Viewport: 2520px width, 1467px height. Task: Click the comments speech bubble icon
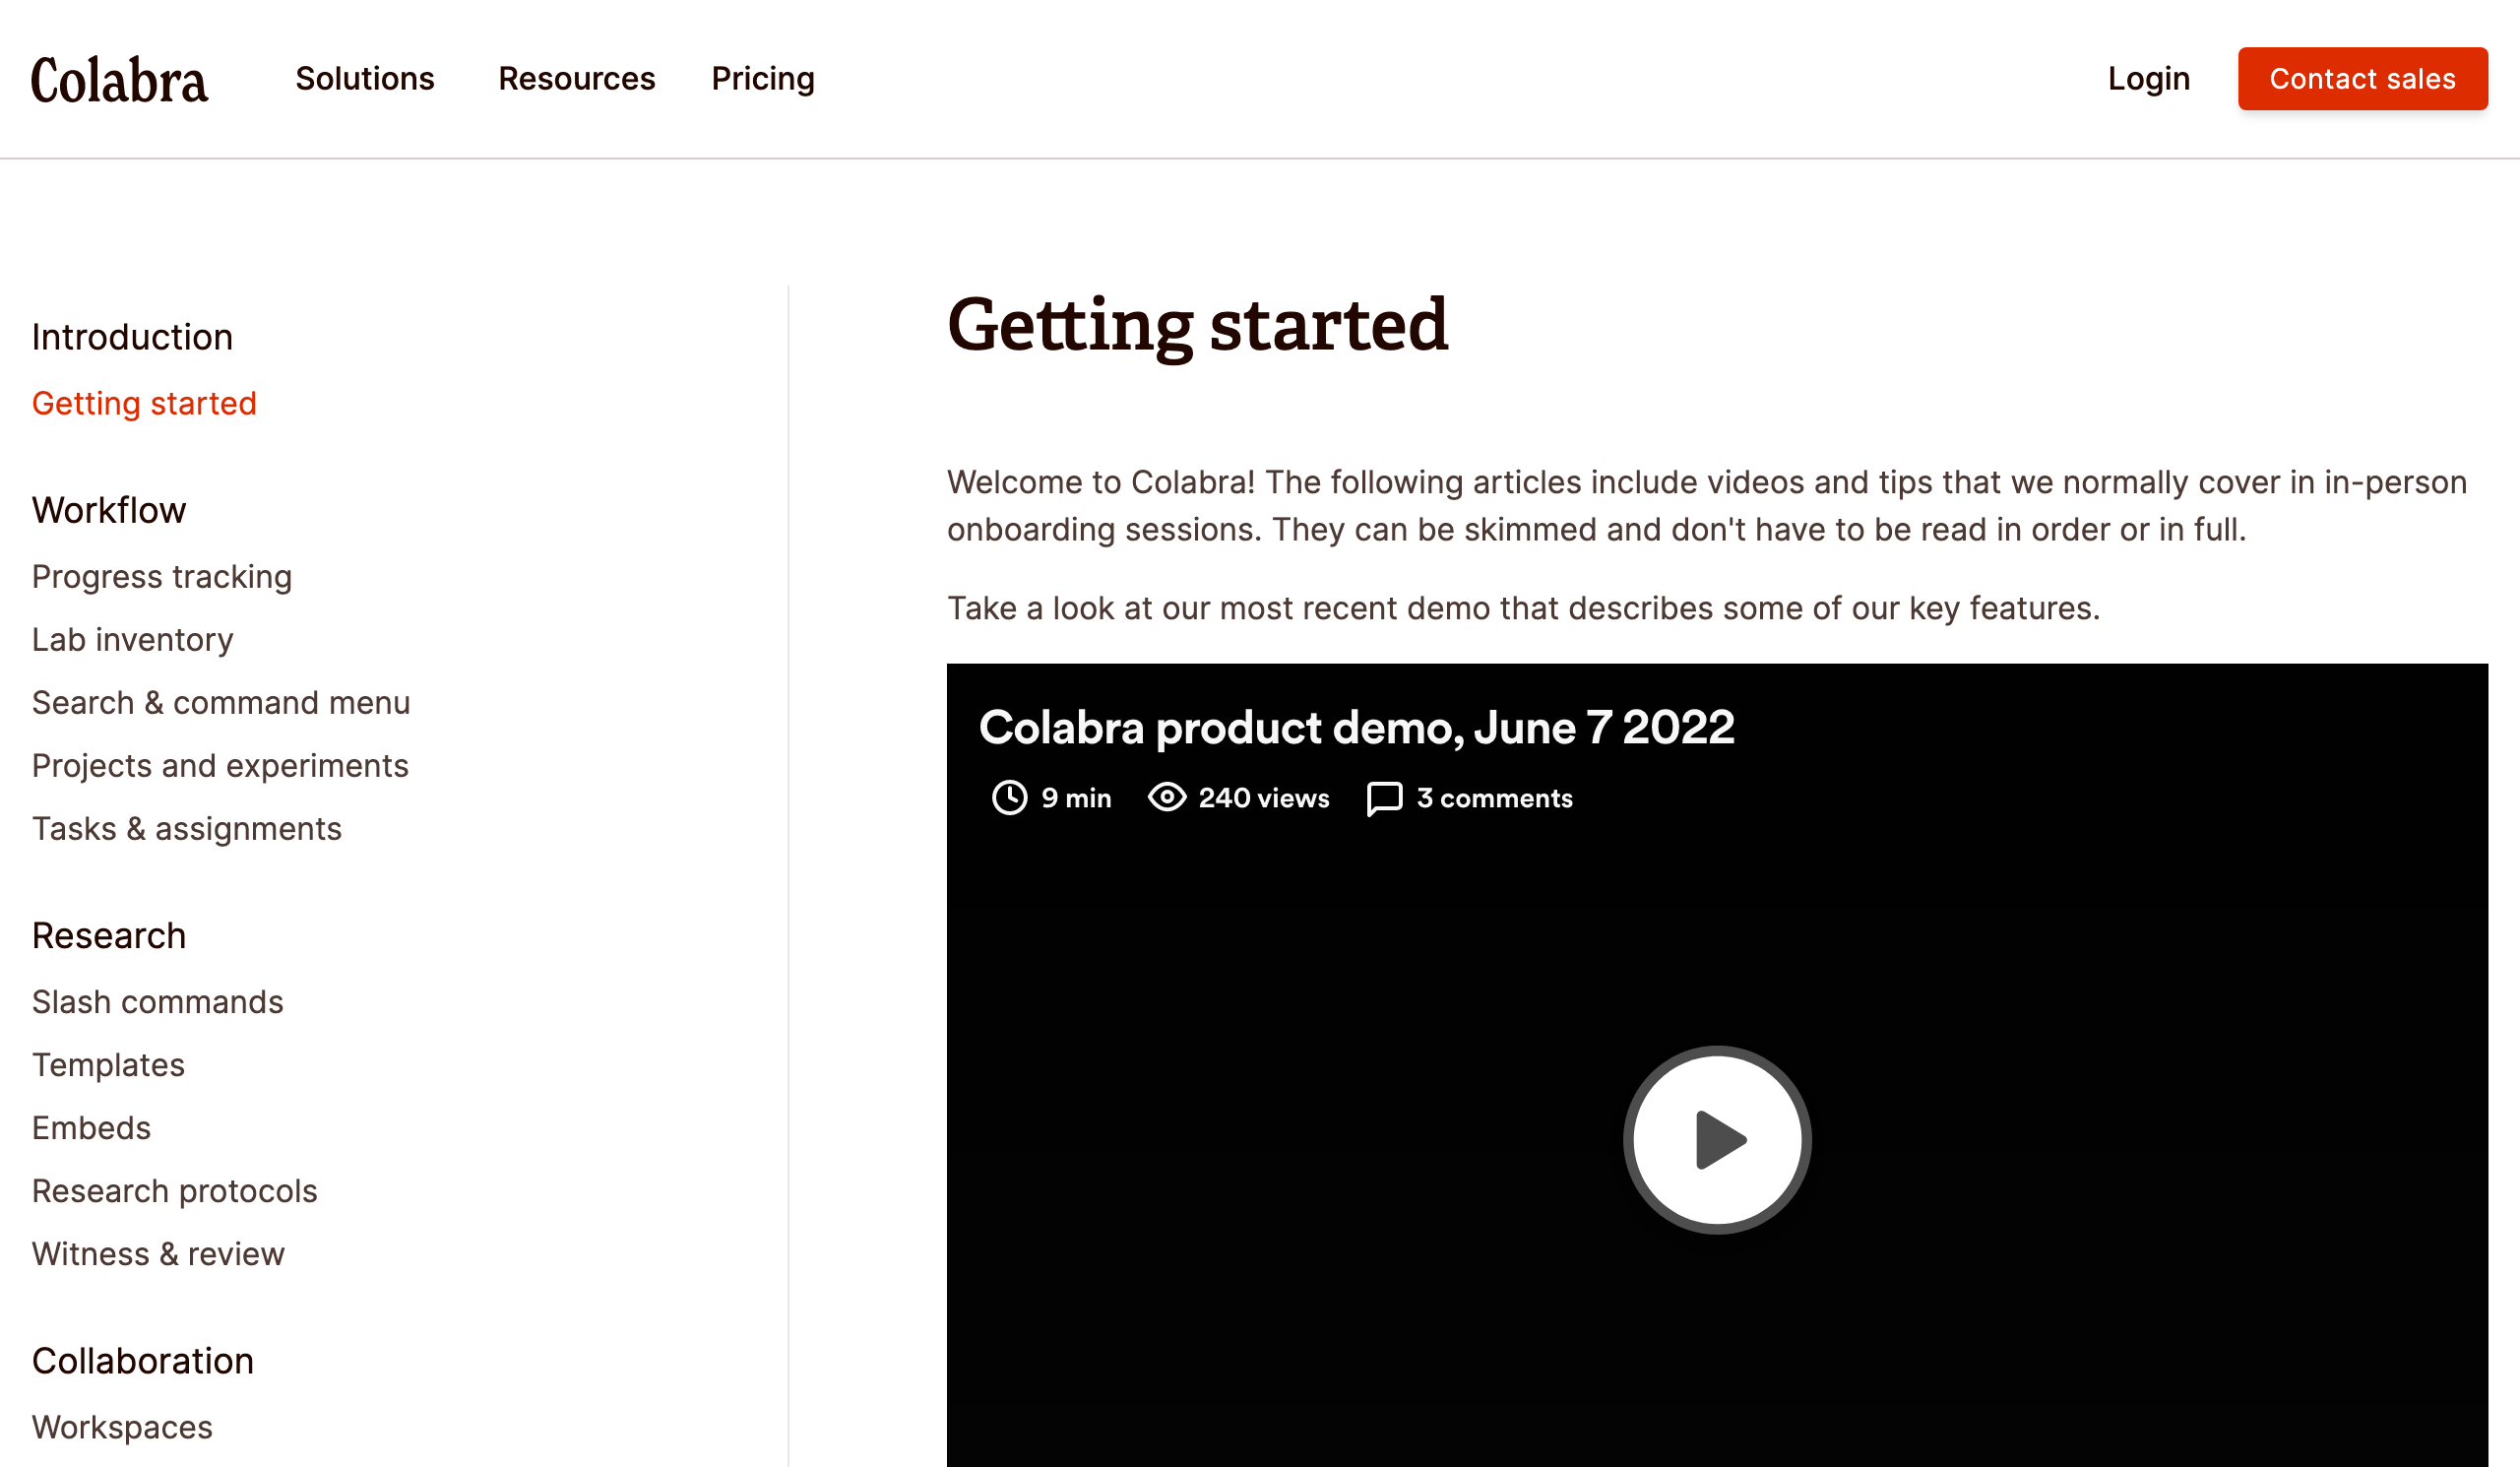(x=1384, y=799)
